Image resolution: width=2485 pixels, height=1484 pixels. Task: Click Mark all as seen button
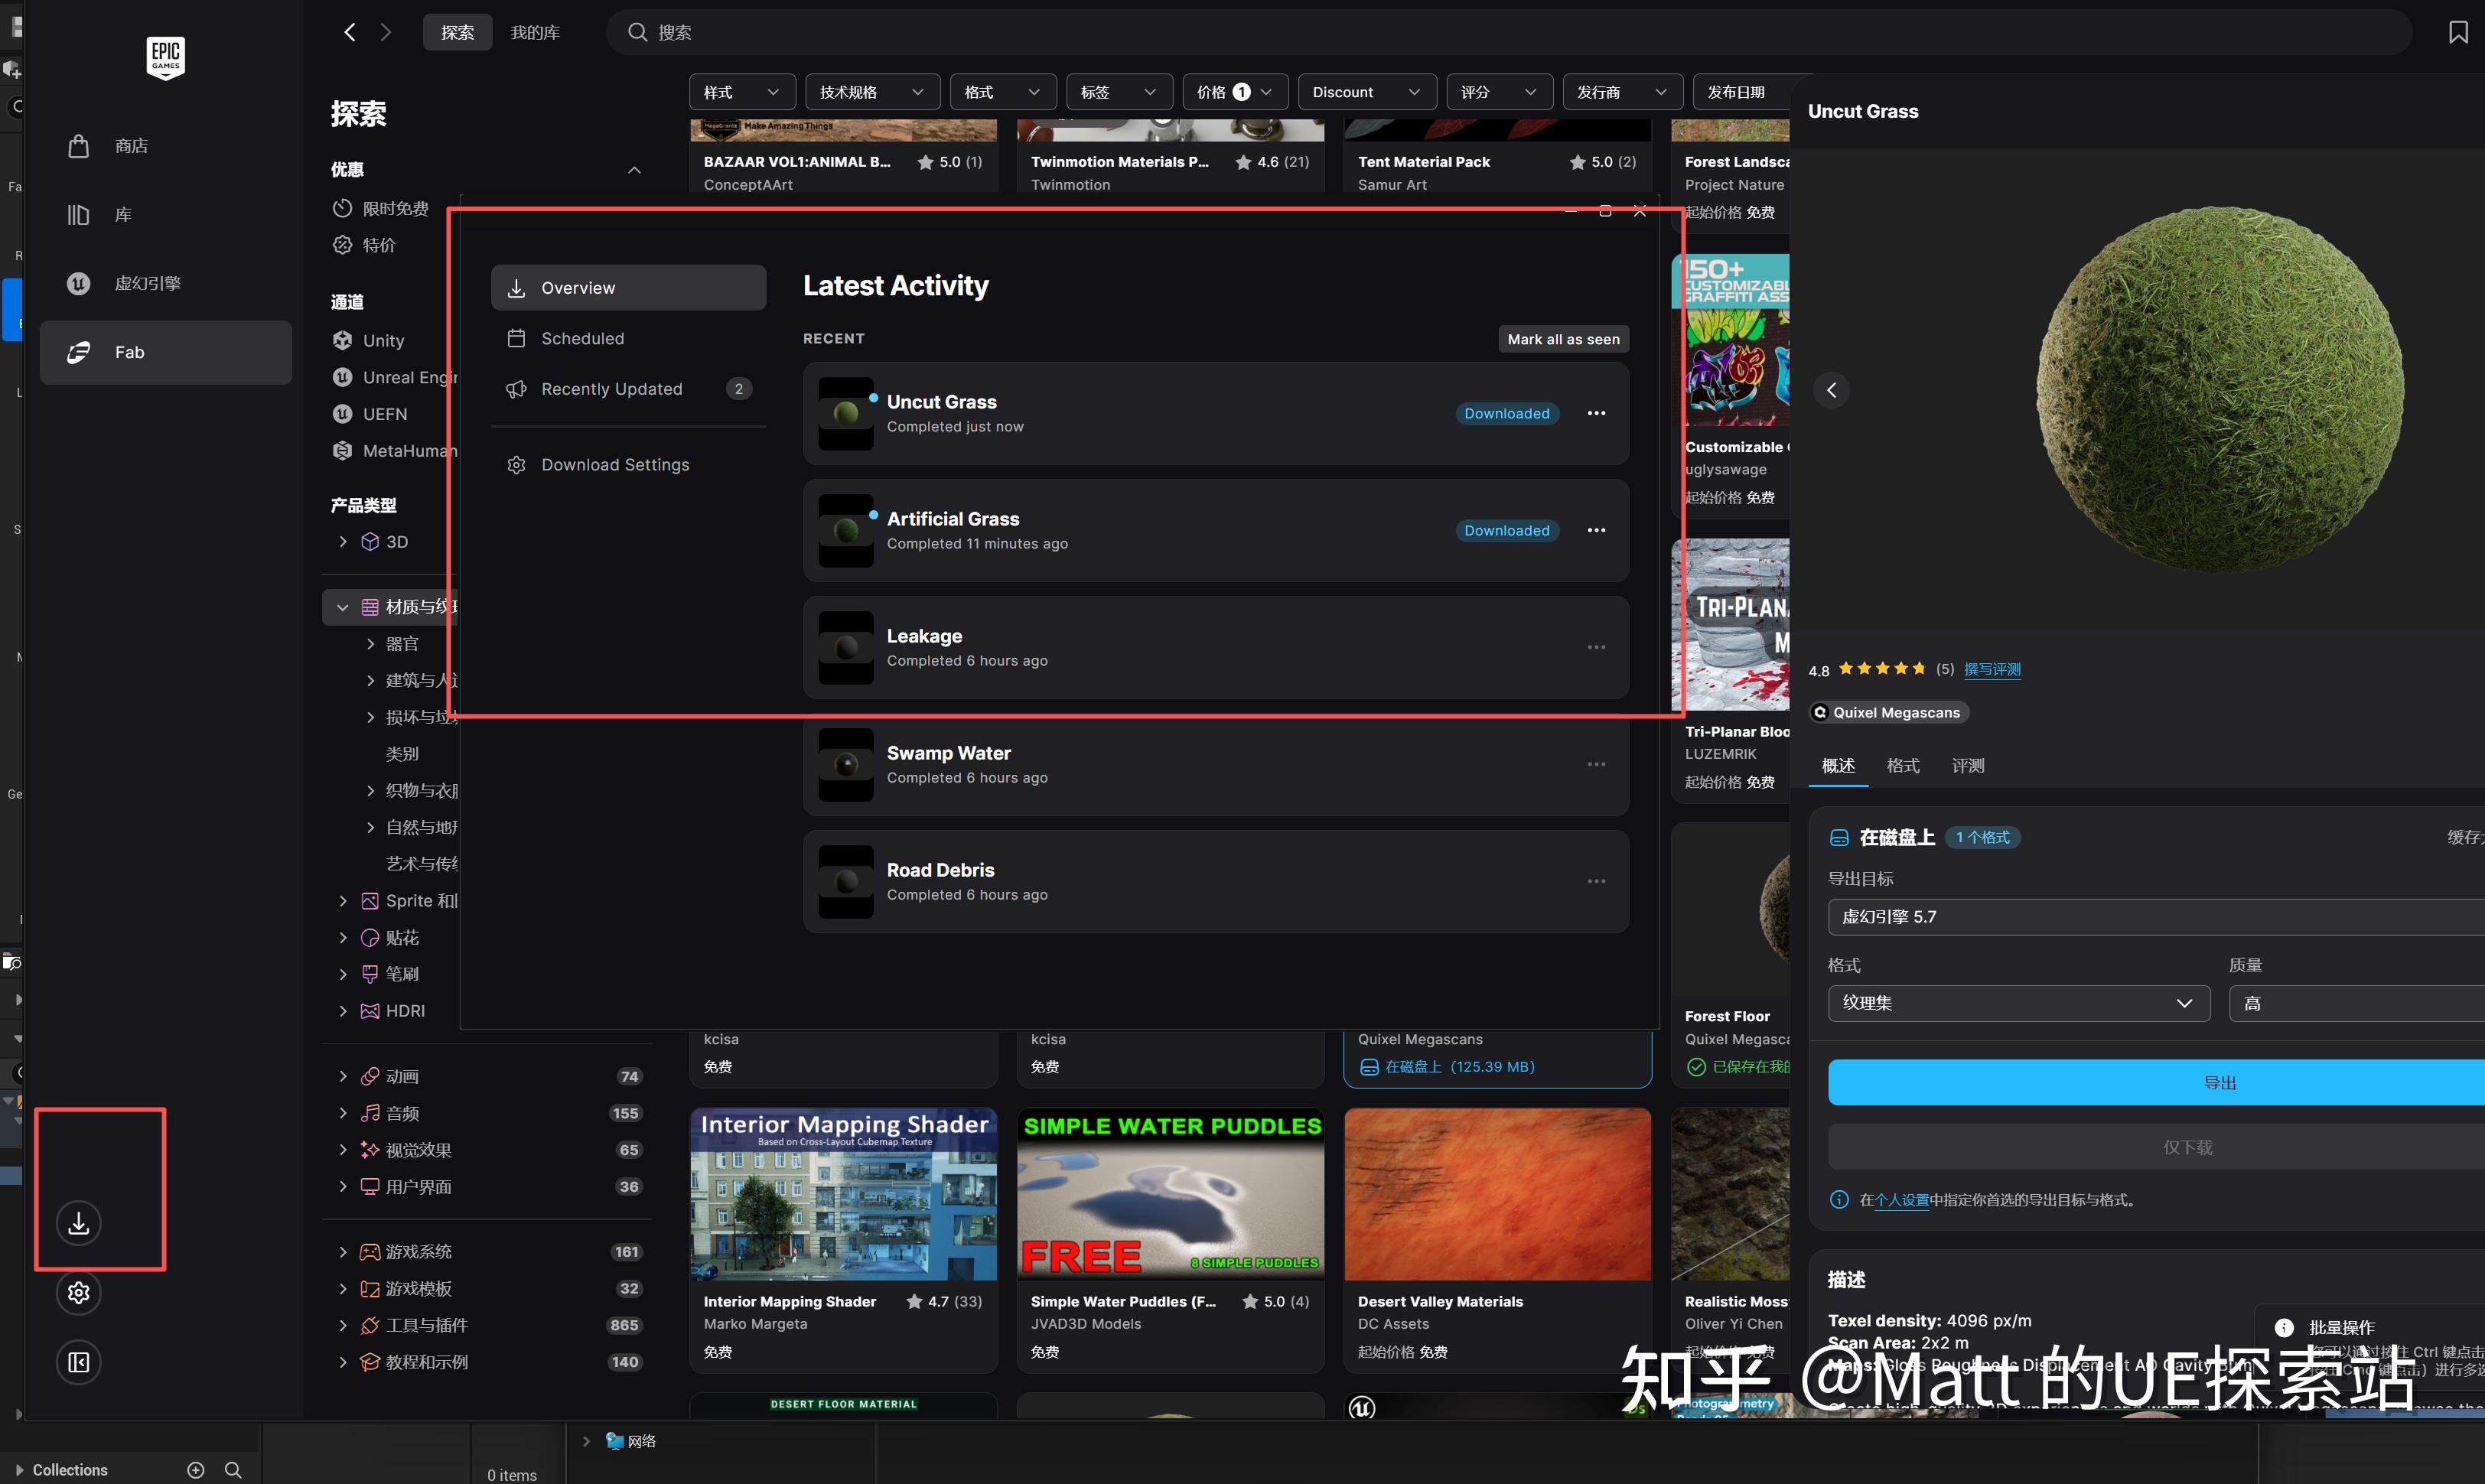click(1563, 339)
